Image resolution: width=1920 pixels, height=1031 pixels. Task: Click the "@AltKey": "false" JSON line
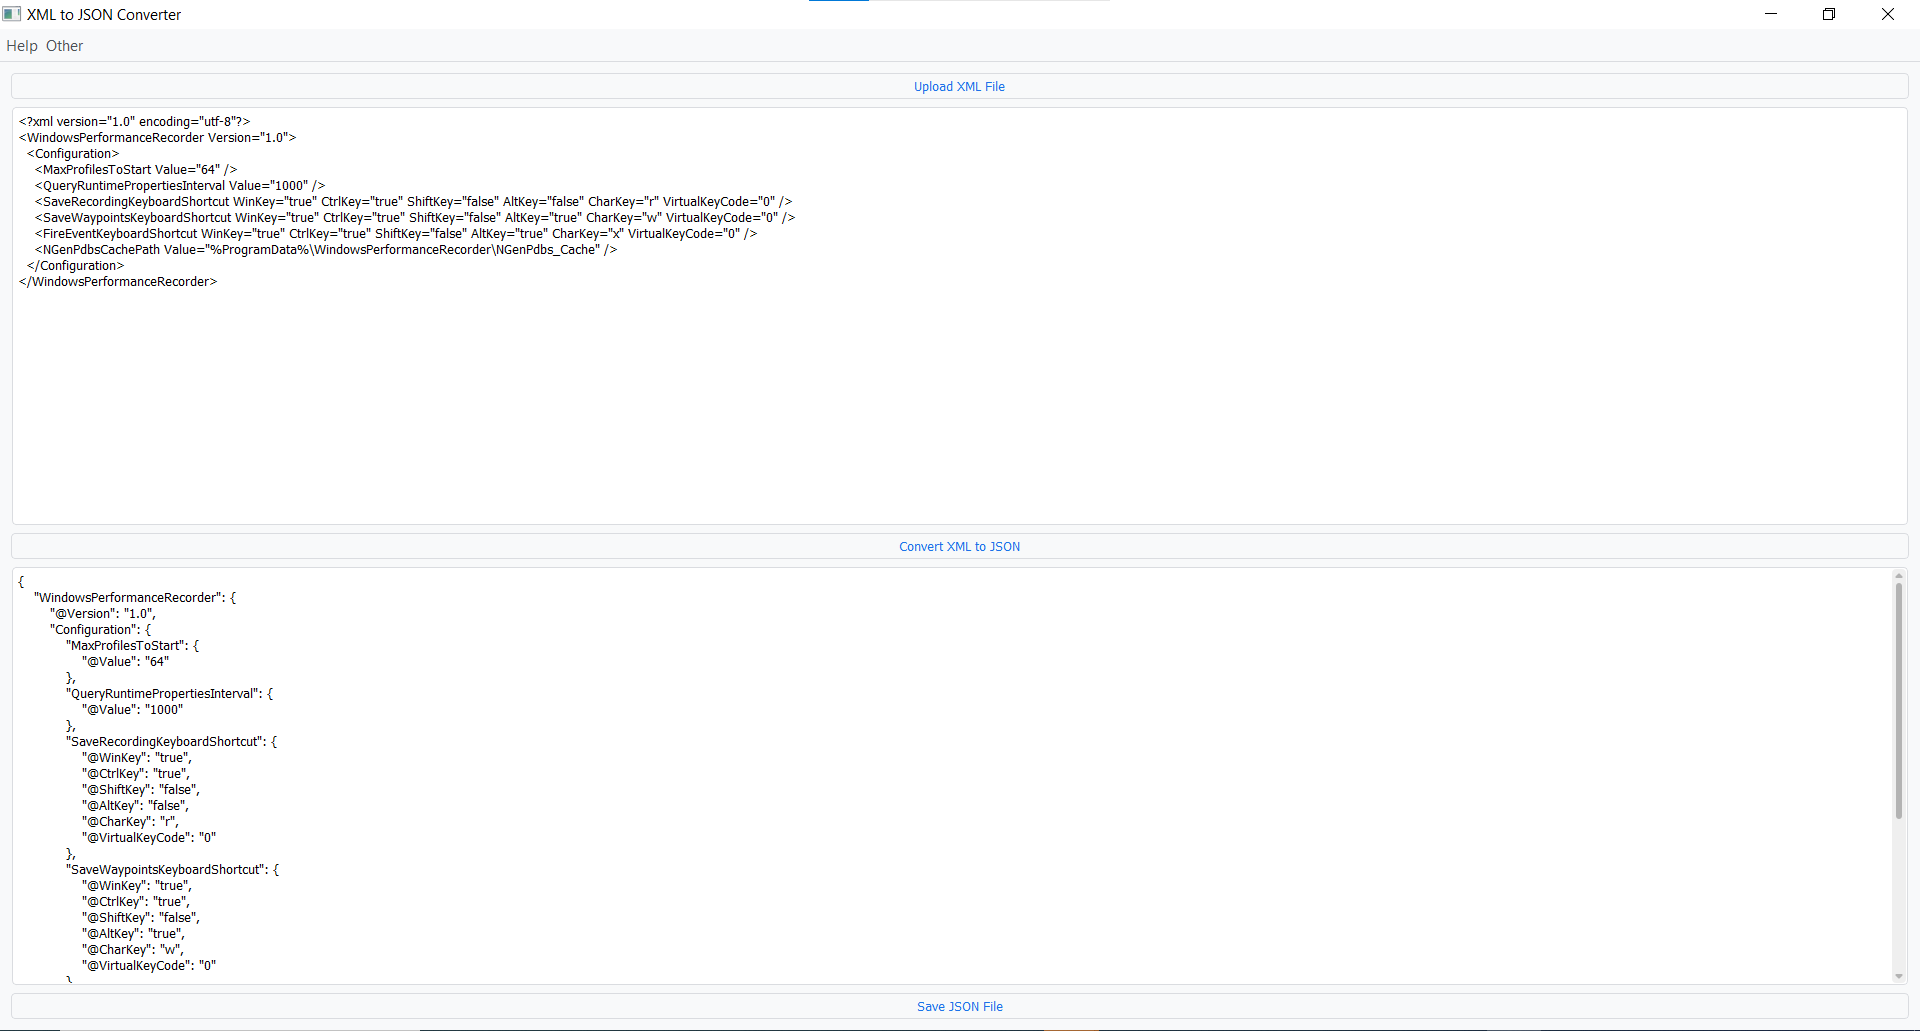tap(135, 806)
